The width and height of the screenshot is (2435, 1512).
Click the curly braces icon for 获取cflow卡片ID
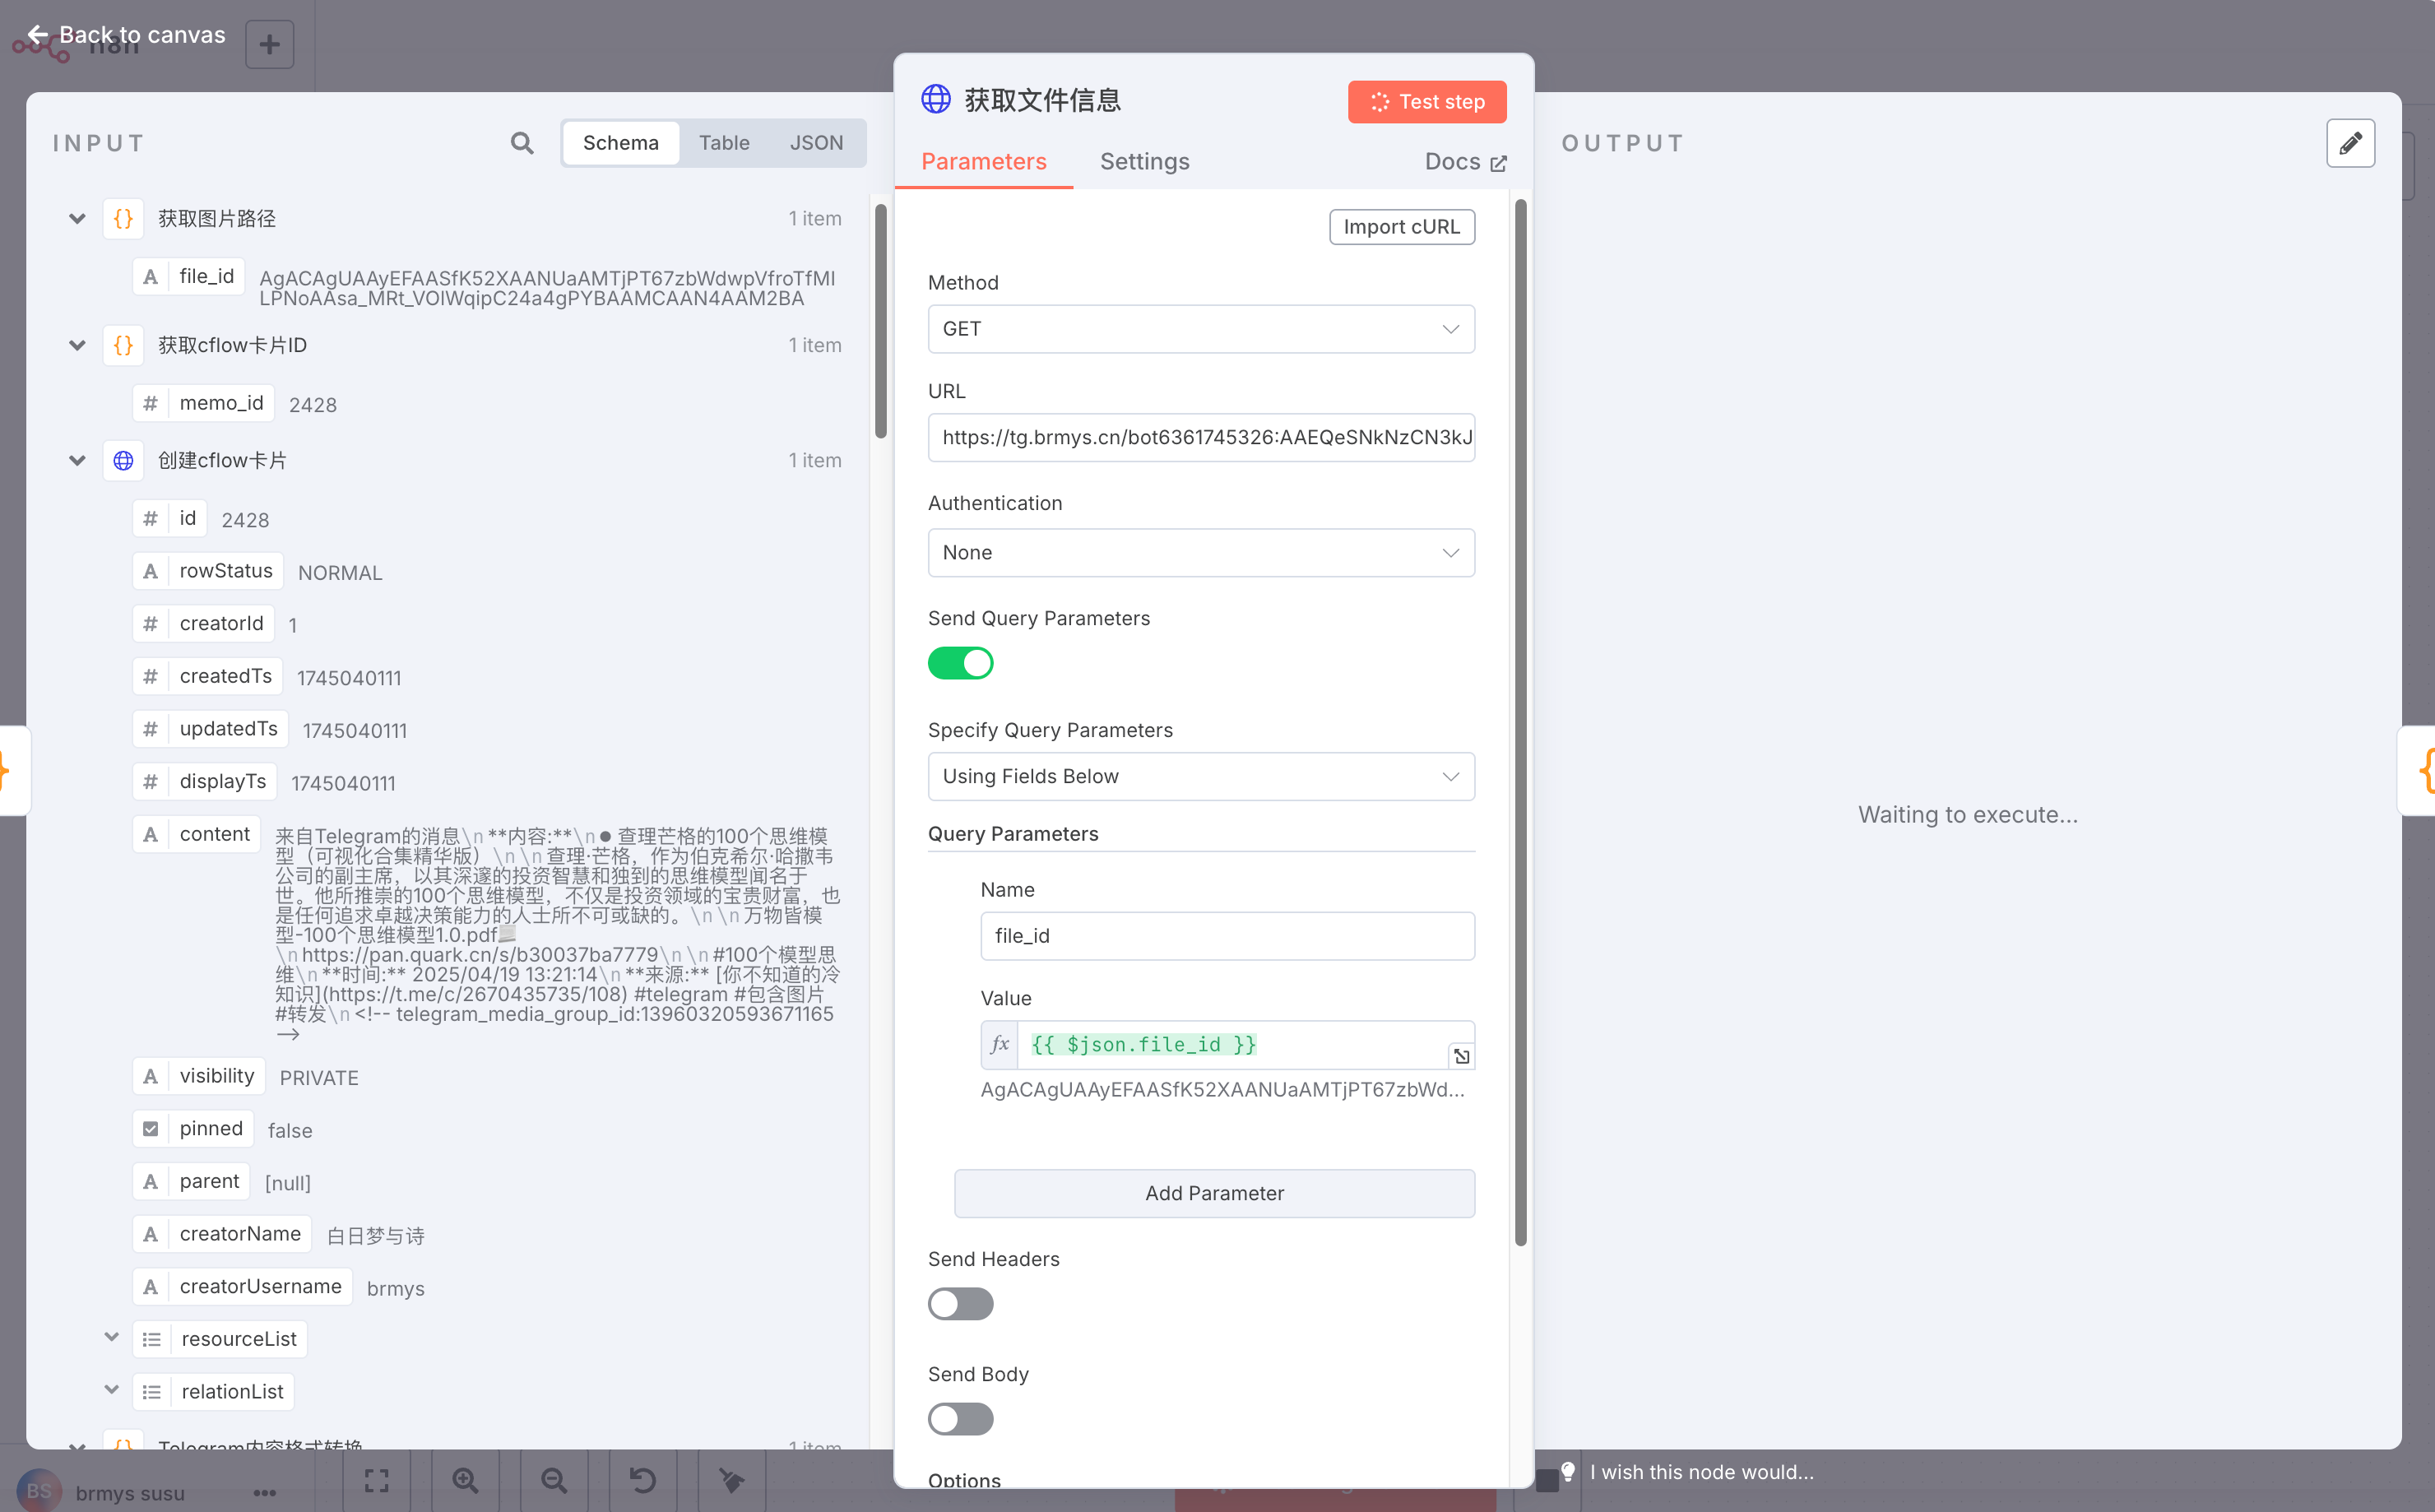tap(123, 345)
